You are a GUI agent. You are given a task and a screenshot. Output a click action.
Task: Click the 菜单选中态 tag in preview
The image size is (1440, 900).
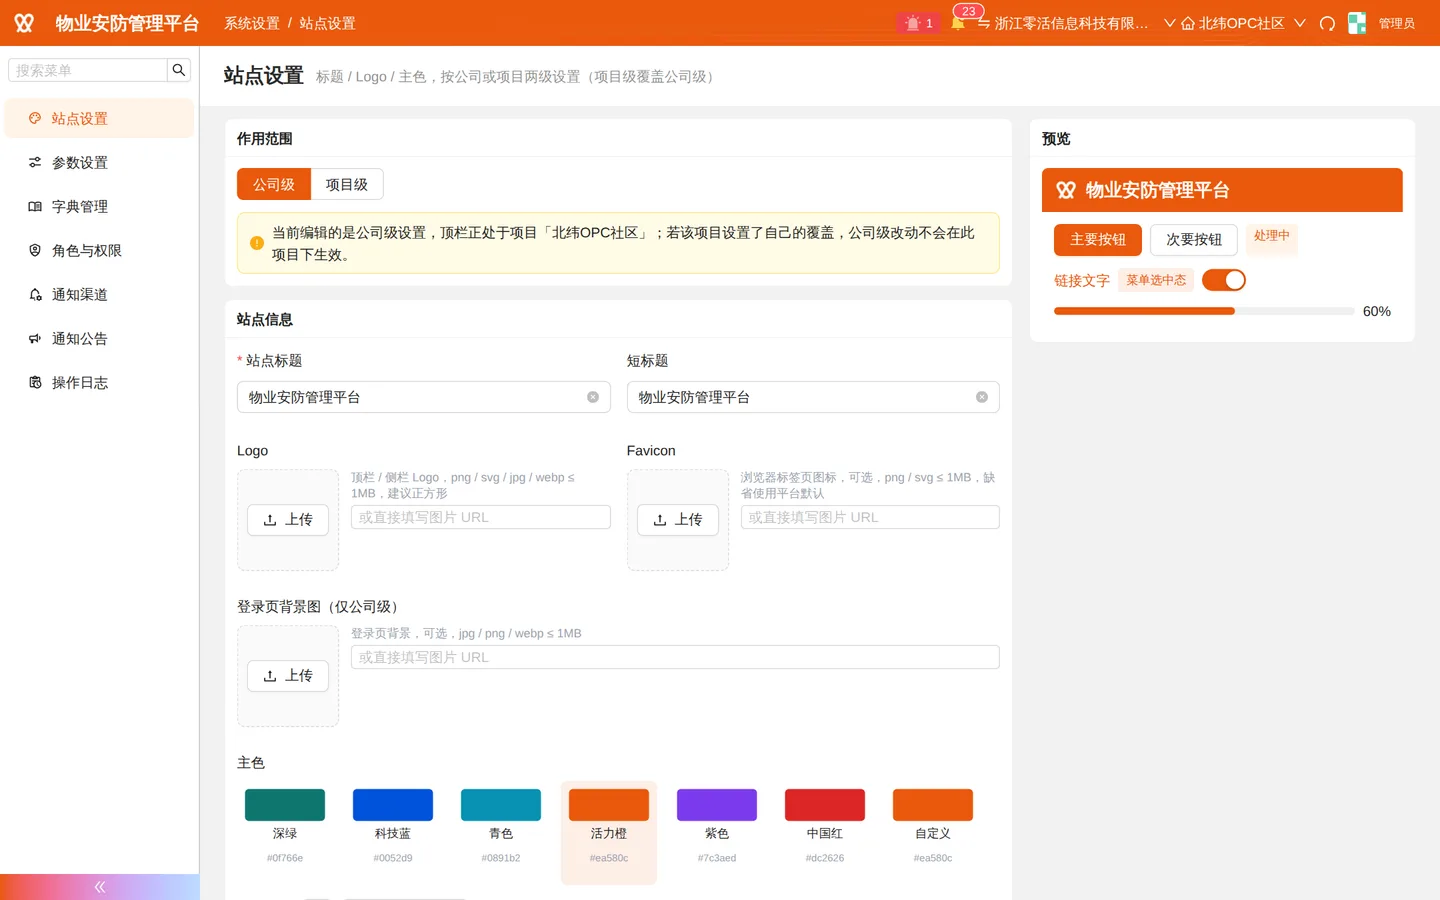[x=1156, y=281]
